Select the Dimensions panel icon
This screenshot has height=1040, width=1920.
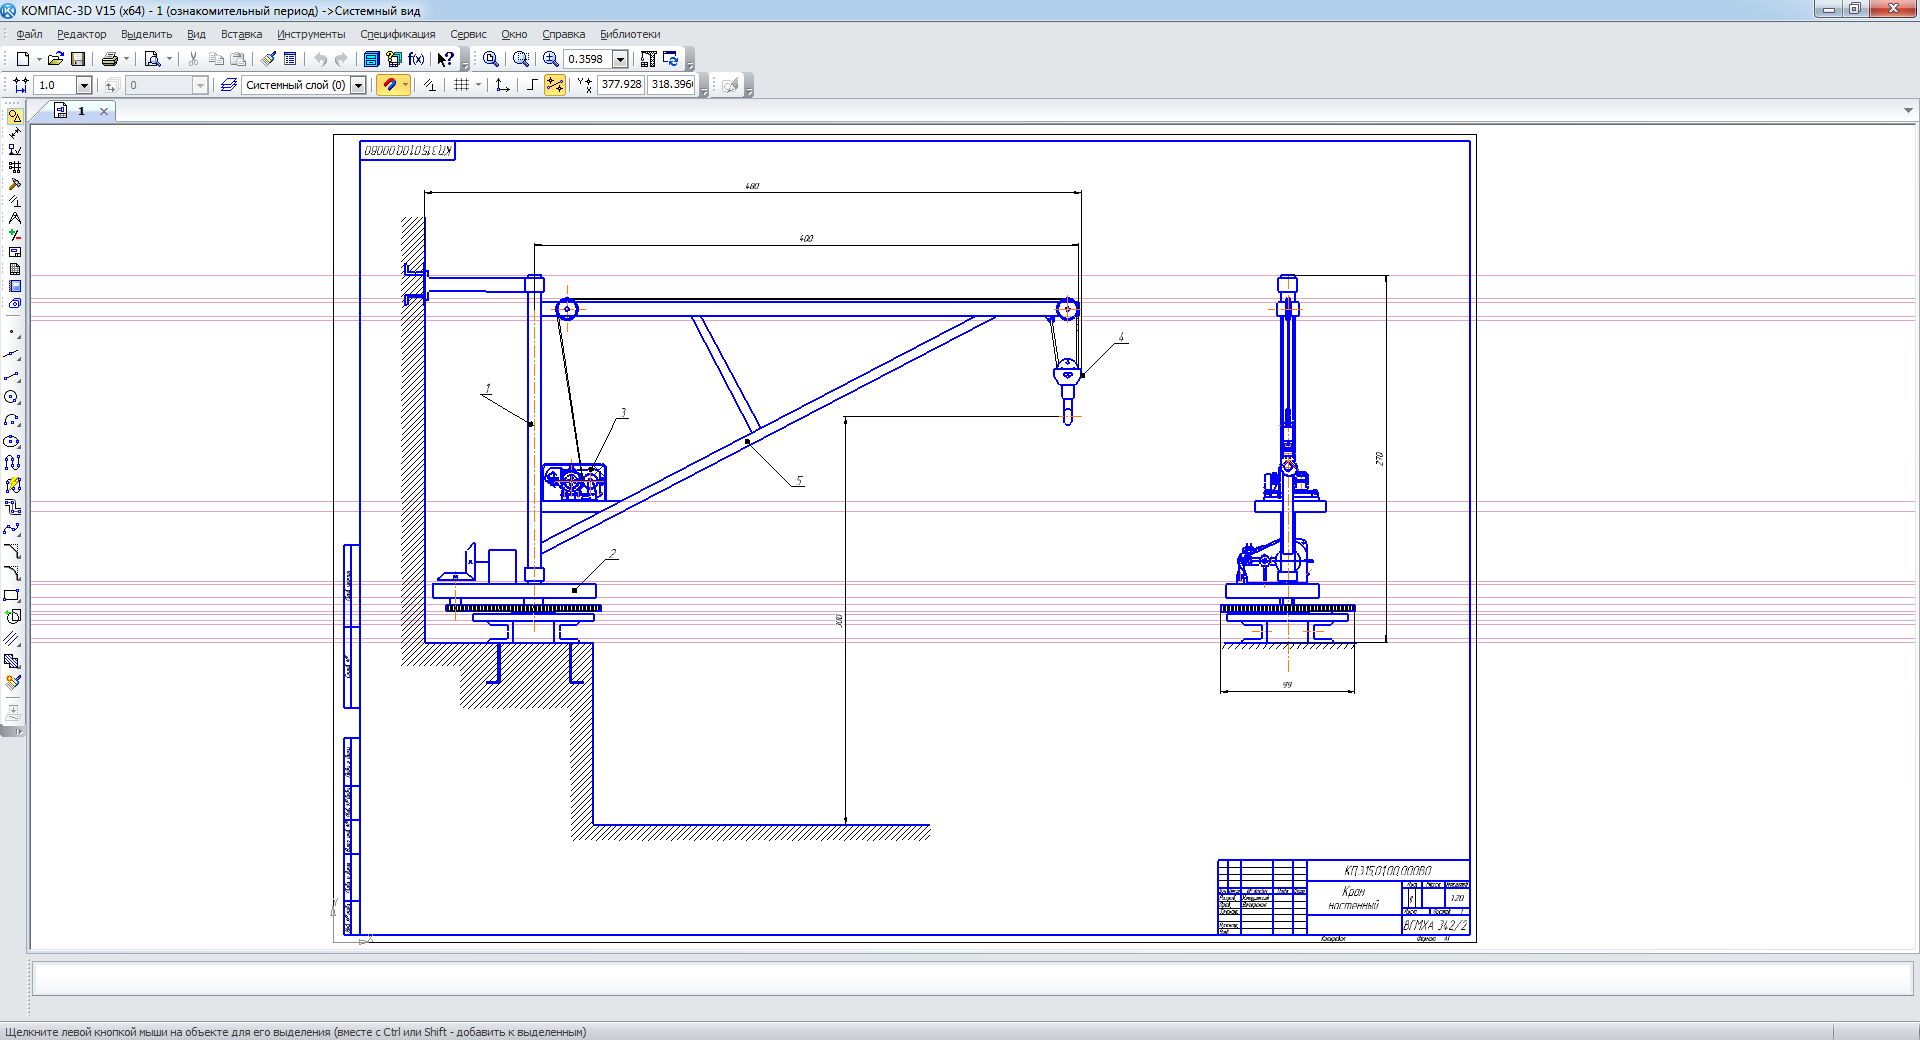[x=14, y=133]
